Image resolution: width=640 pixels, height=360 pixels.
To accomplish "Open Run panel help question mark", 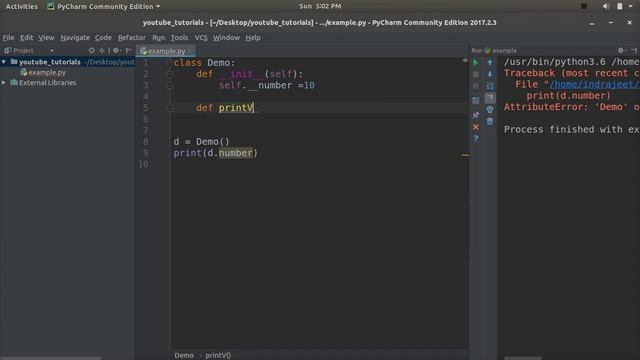I will [x=476, y=139].
